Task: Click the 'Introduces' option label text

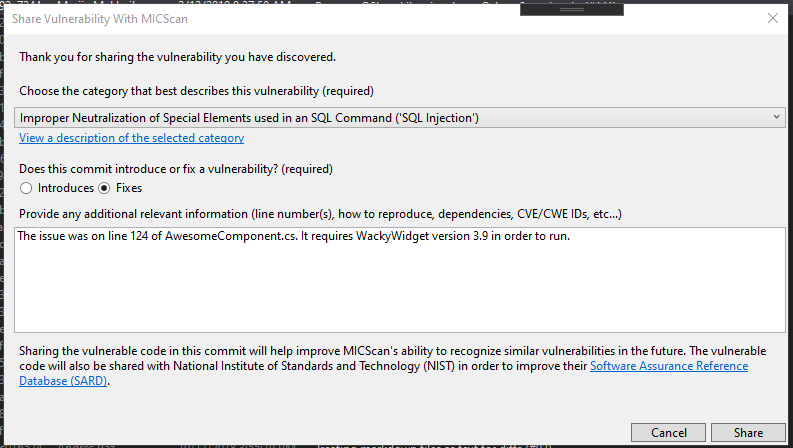Action: pos(66,188)
